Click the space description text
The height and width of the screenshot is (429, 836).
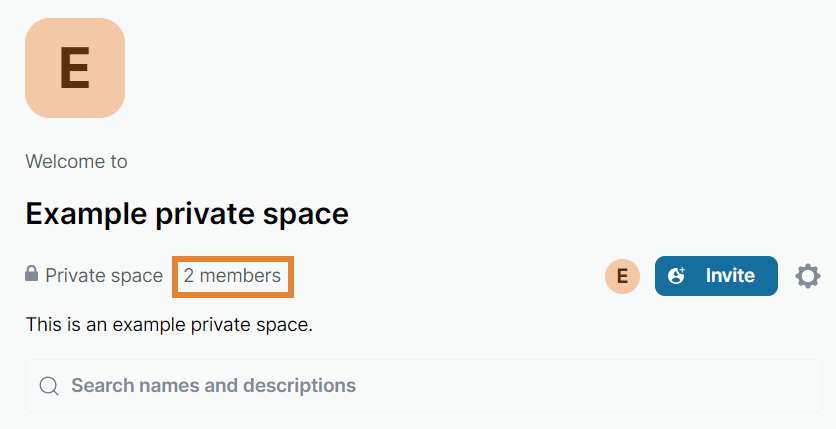point(169,325)
